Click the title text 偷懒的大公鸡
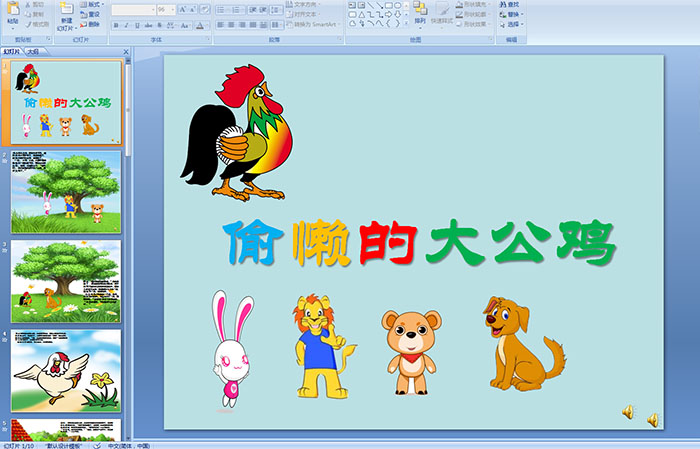Viewport: 700px width, 449px height. (420, 243)
